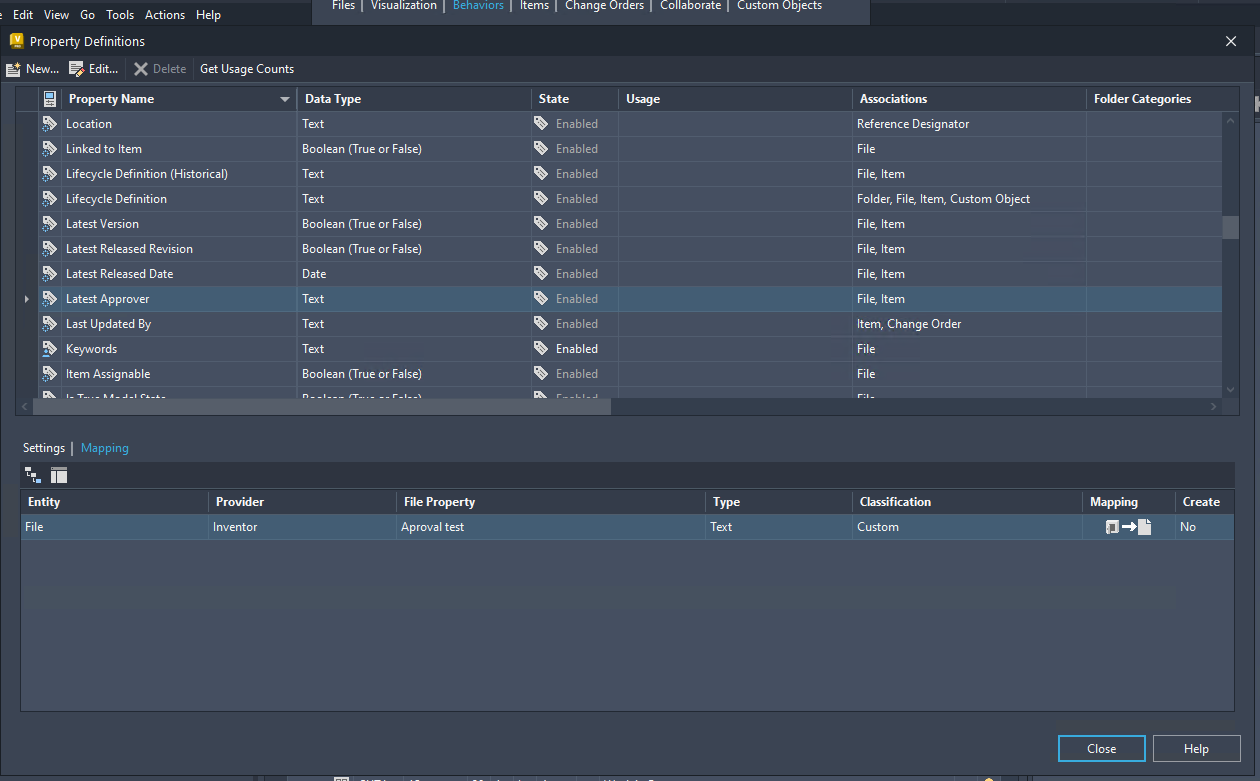
Task: Click the Aproval test file property cell
Action: tap(551, 527)
